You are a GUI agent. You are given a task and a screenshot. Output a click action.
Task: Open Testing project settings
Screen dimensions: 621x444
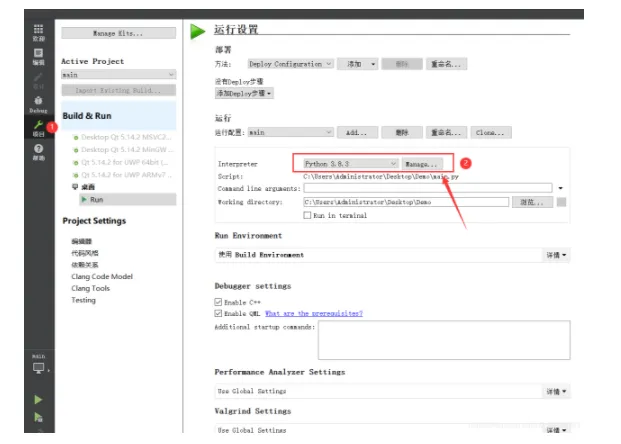point(83,300)
